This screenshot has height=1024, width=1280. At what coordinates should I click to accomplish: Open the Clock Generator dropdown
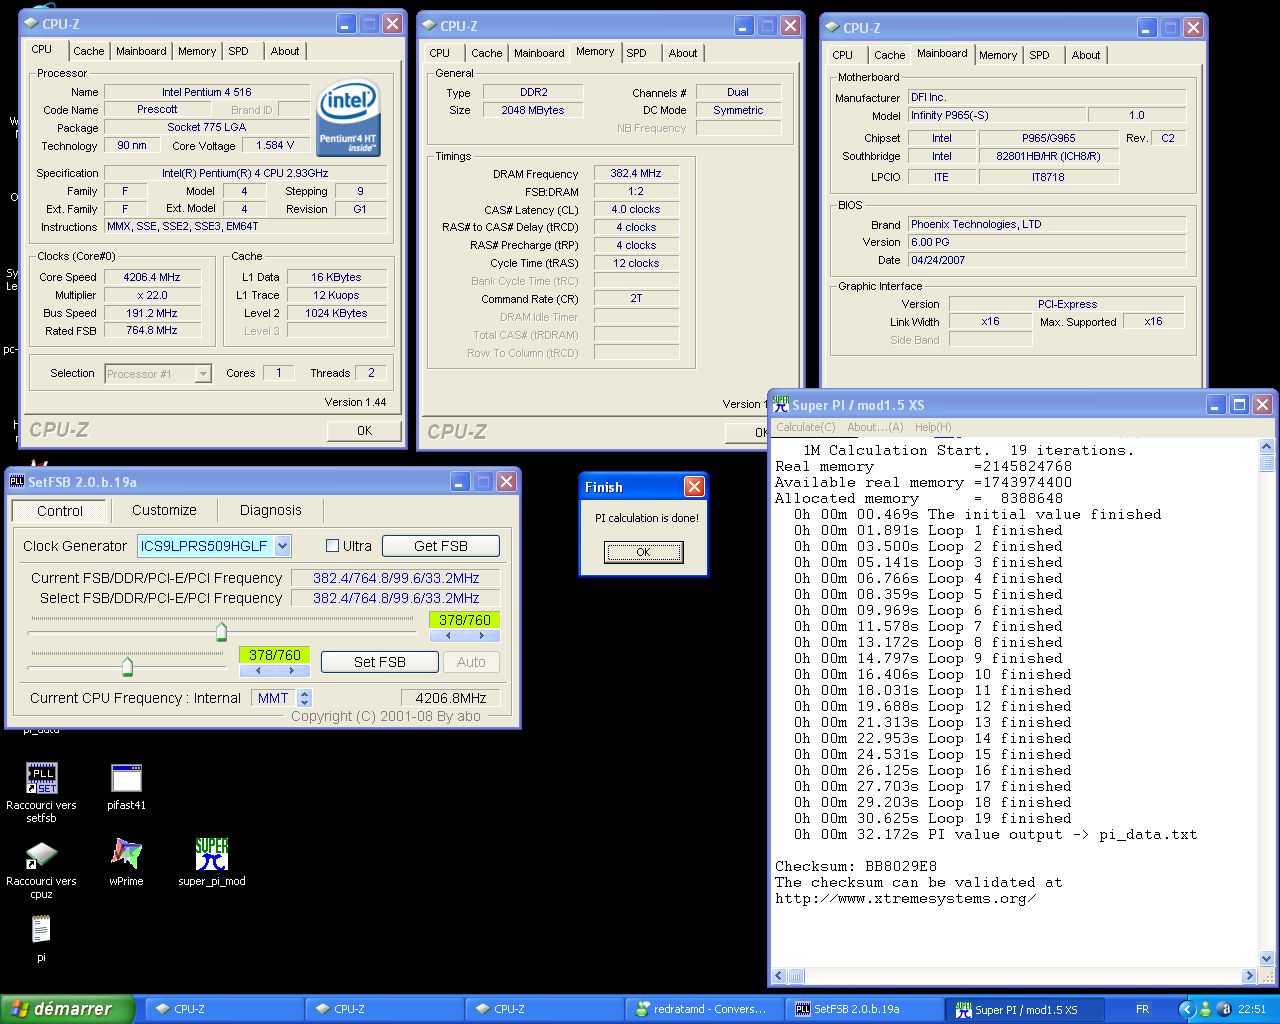[283, 546]
